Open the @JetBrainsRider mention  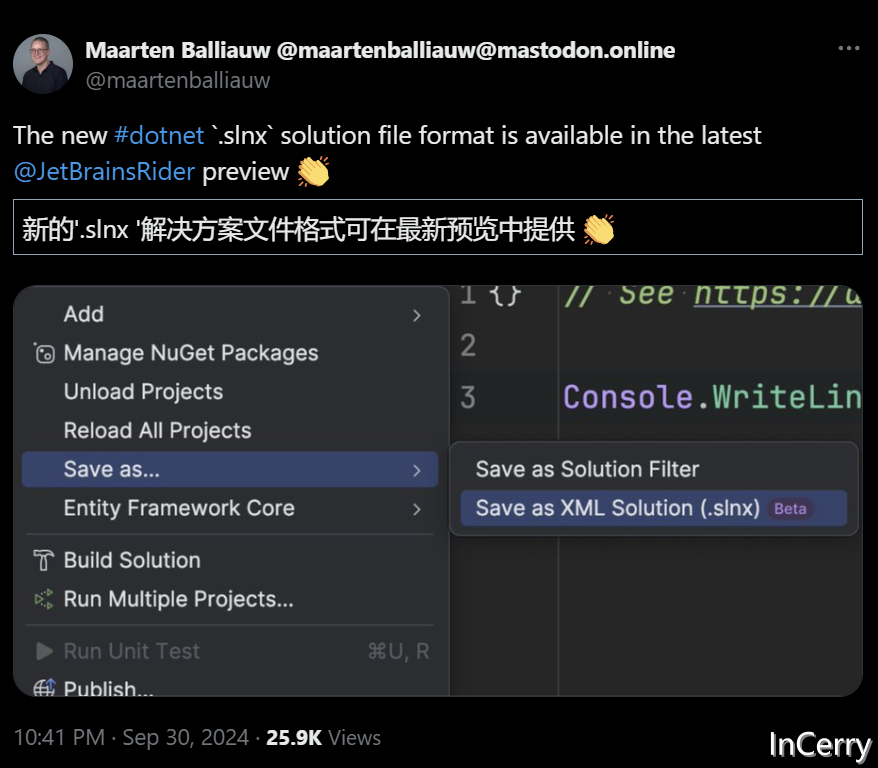coord(104,171)
